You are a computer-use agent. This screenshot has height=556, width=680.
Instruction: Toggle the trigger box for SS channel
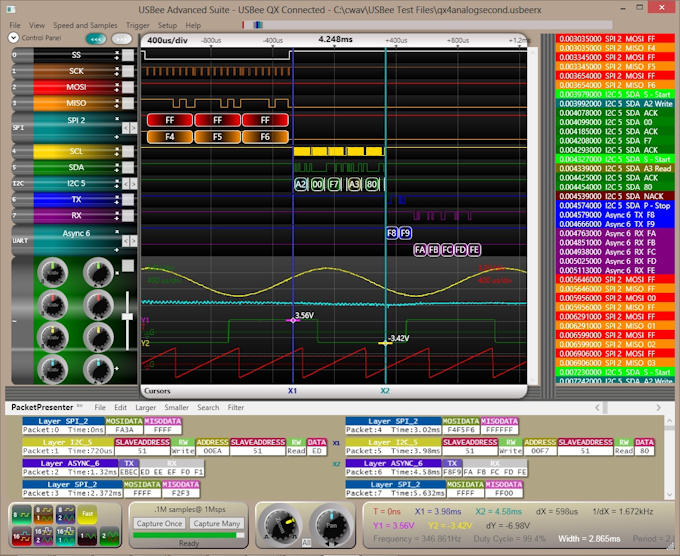[x=128, y=55]
